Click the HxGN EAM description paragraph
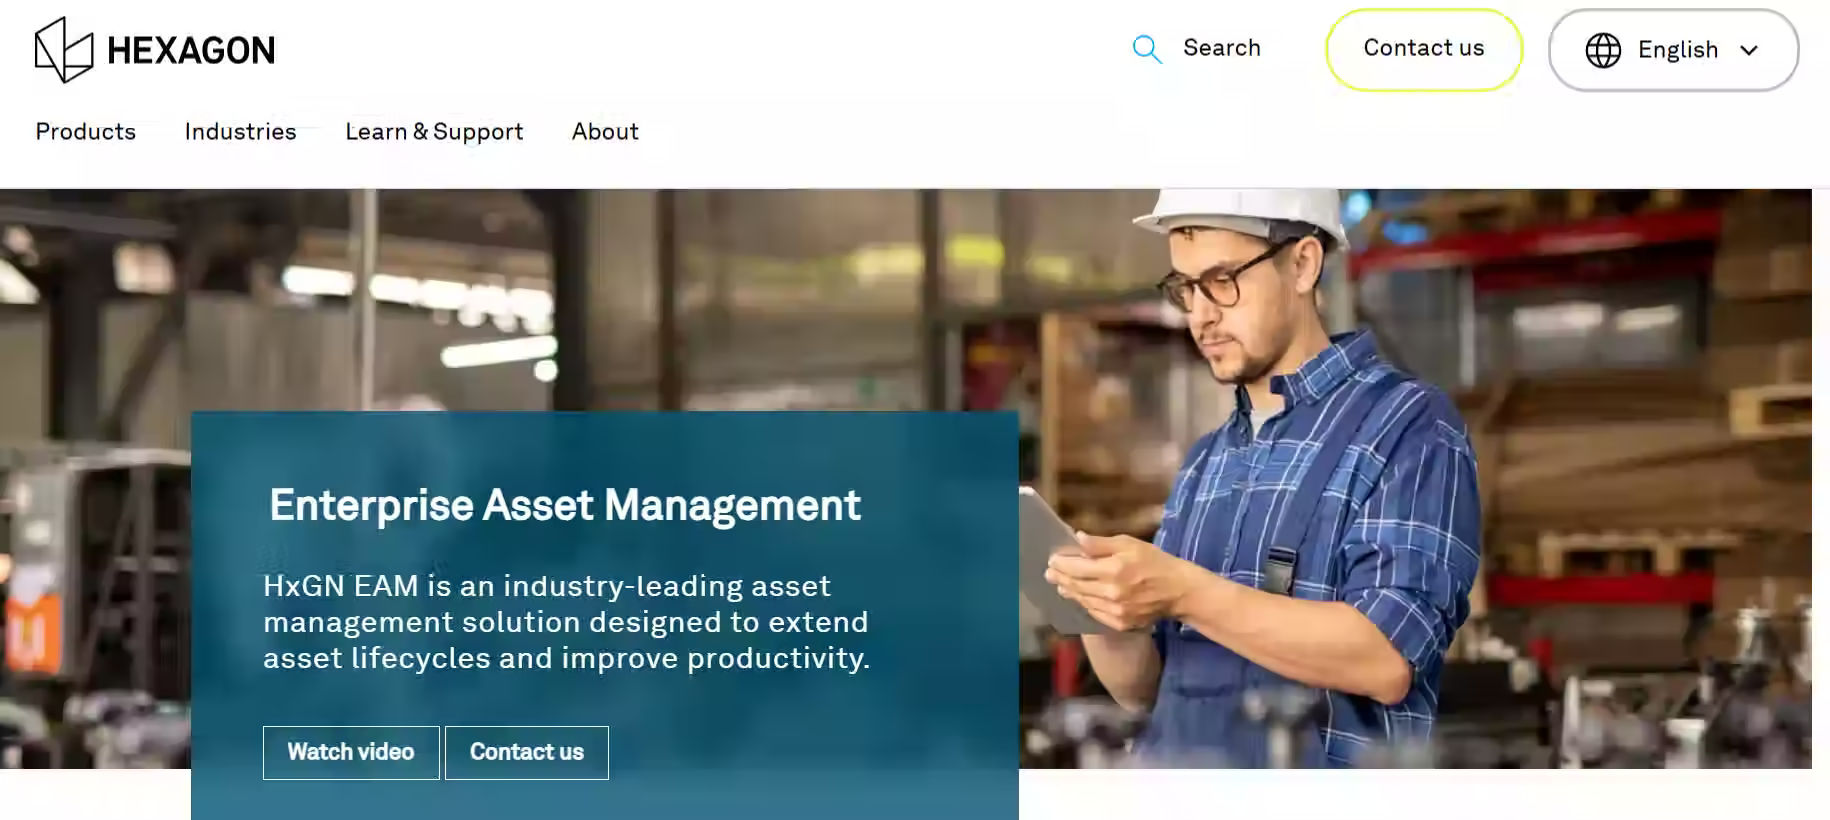 point(566,622)
